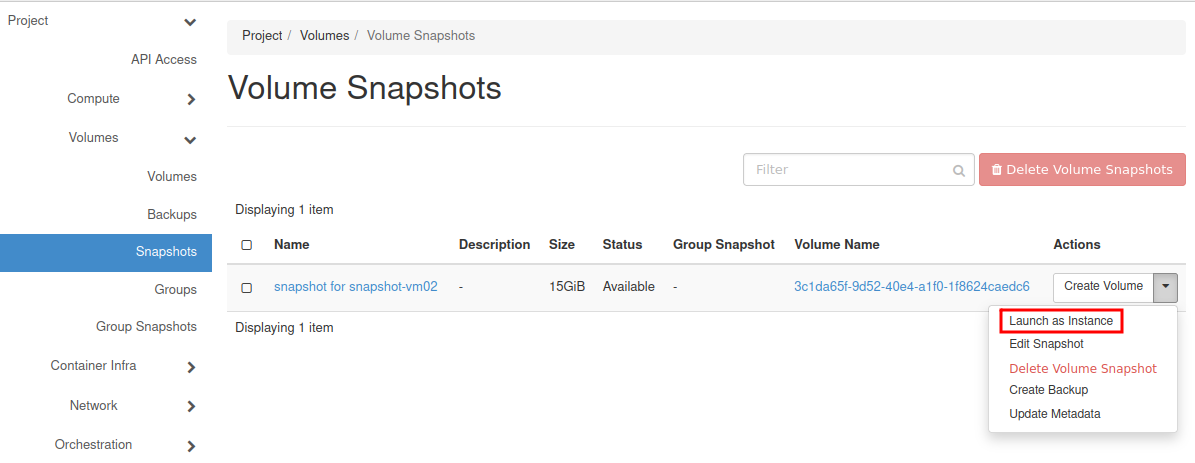Click the search magnifier icon in Filter
Viewport: 1195px width, 463px height.
[959, 170]
